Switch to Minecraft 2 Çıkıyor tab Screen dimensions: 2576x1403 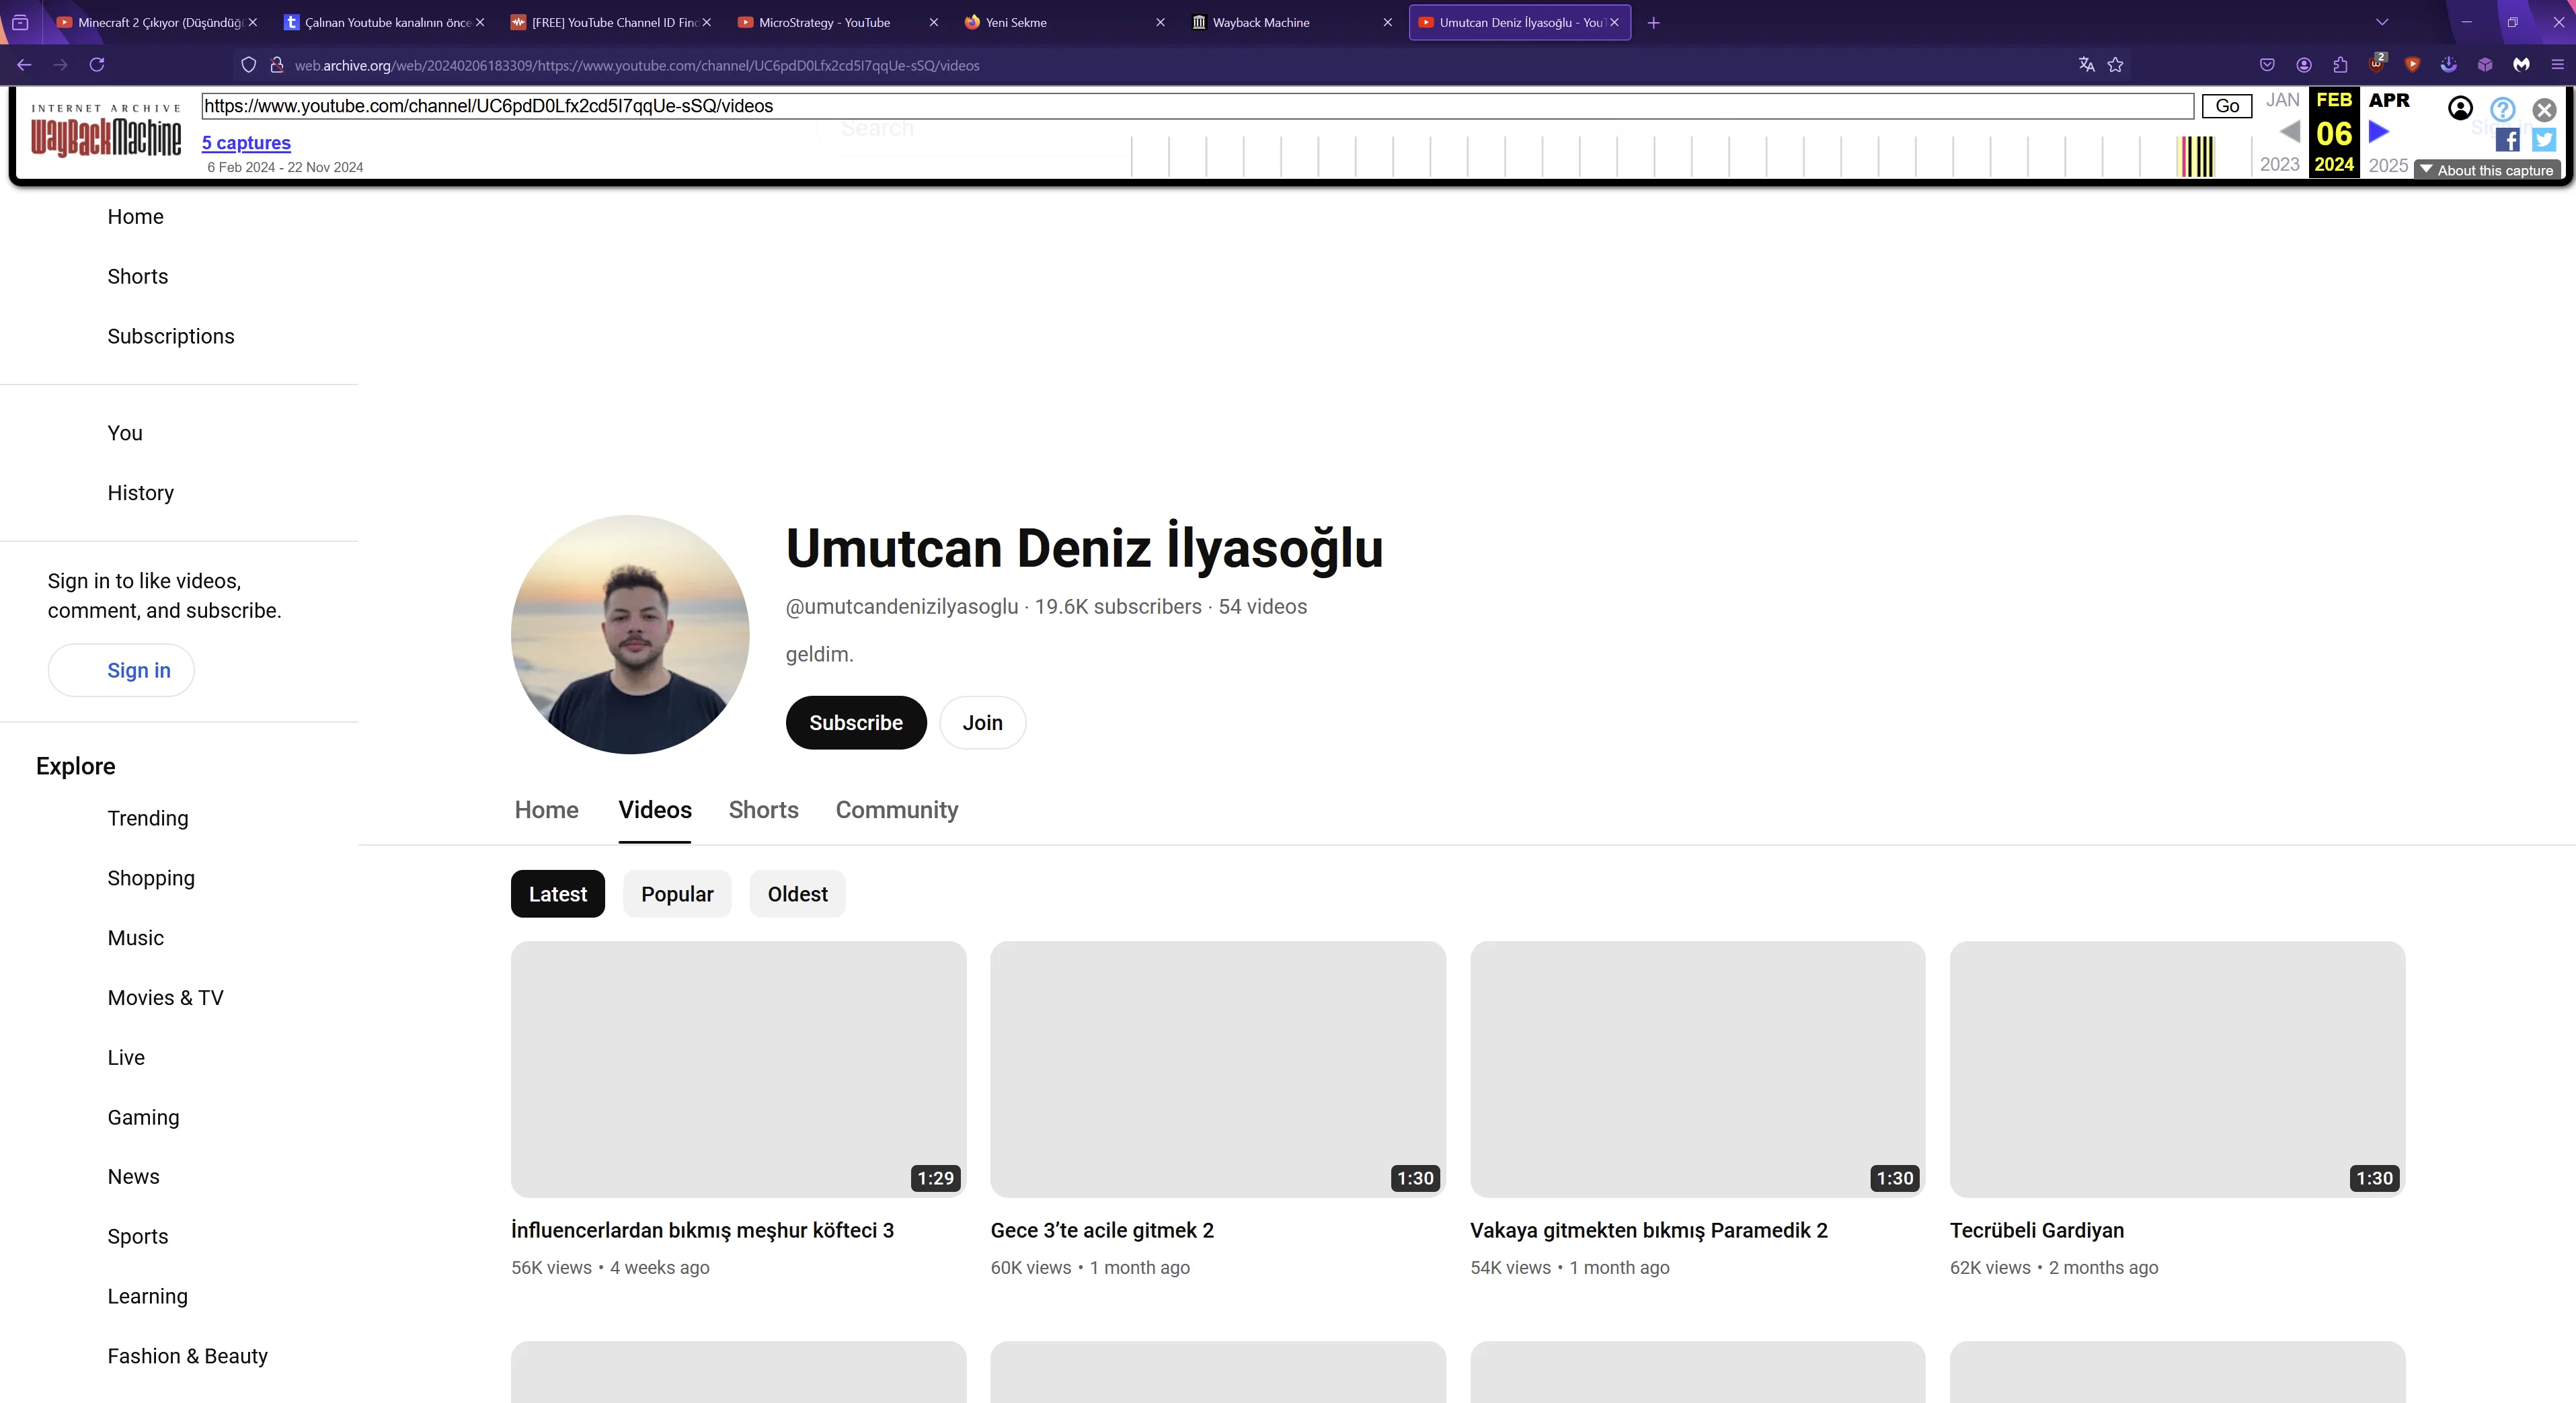158,22
